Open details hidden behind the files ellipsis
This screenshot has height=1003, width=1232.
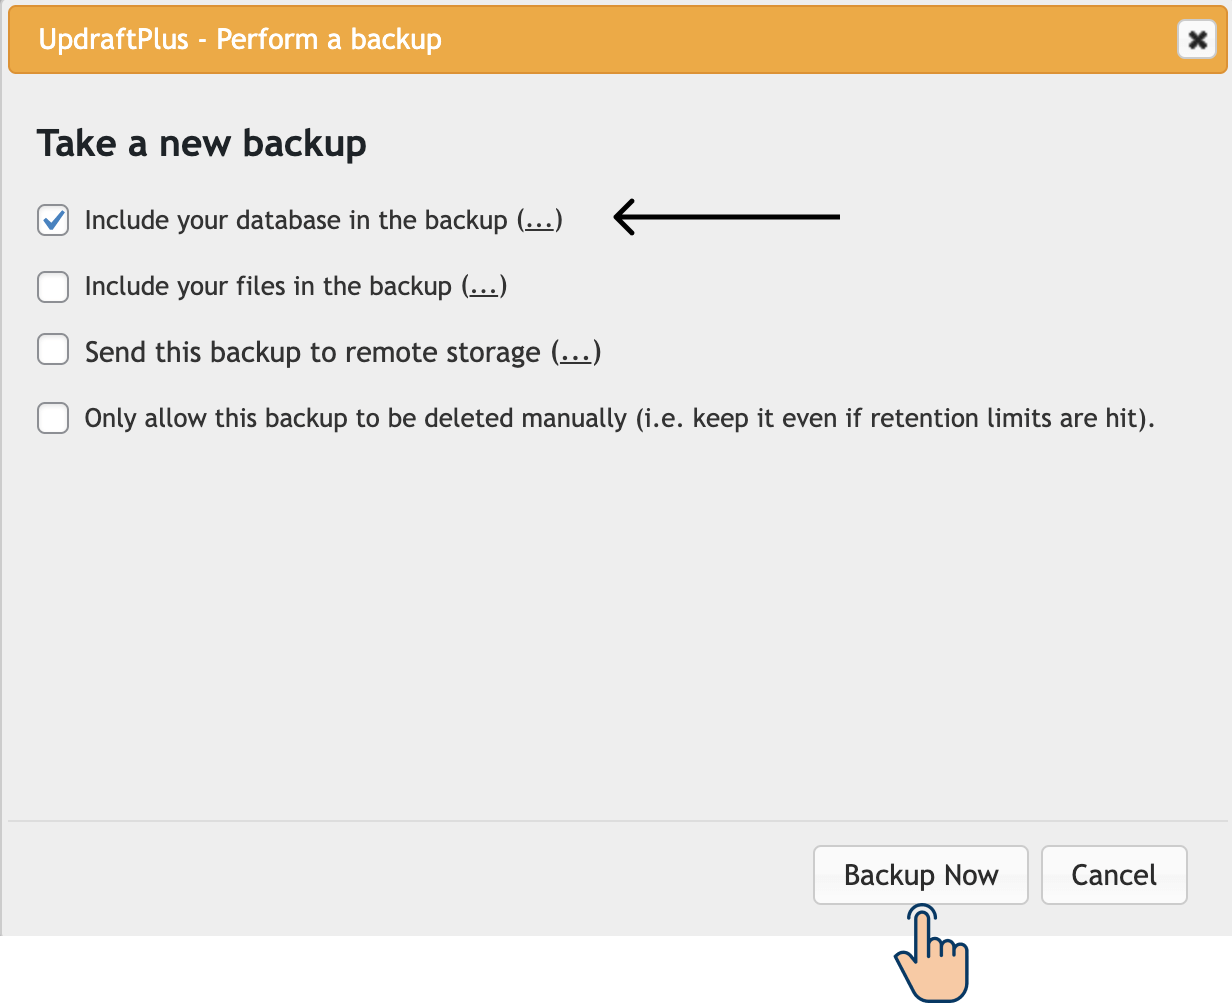coord(484,287)
